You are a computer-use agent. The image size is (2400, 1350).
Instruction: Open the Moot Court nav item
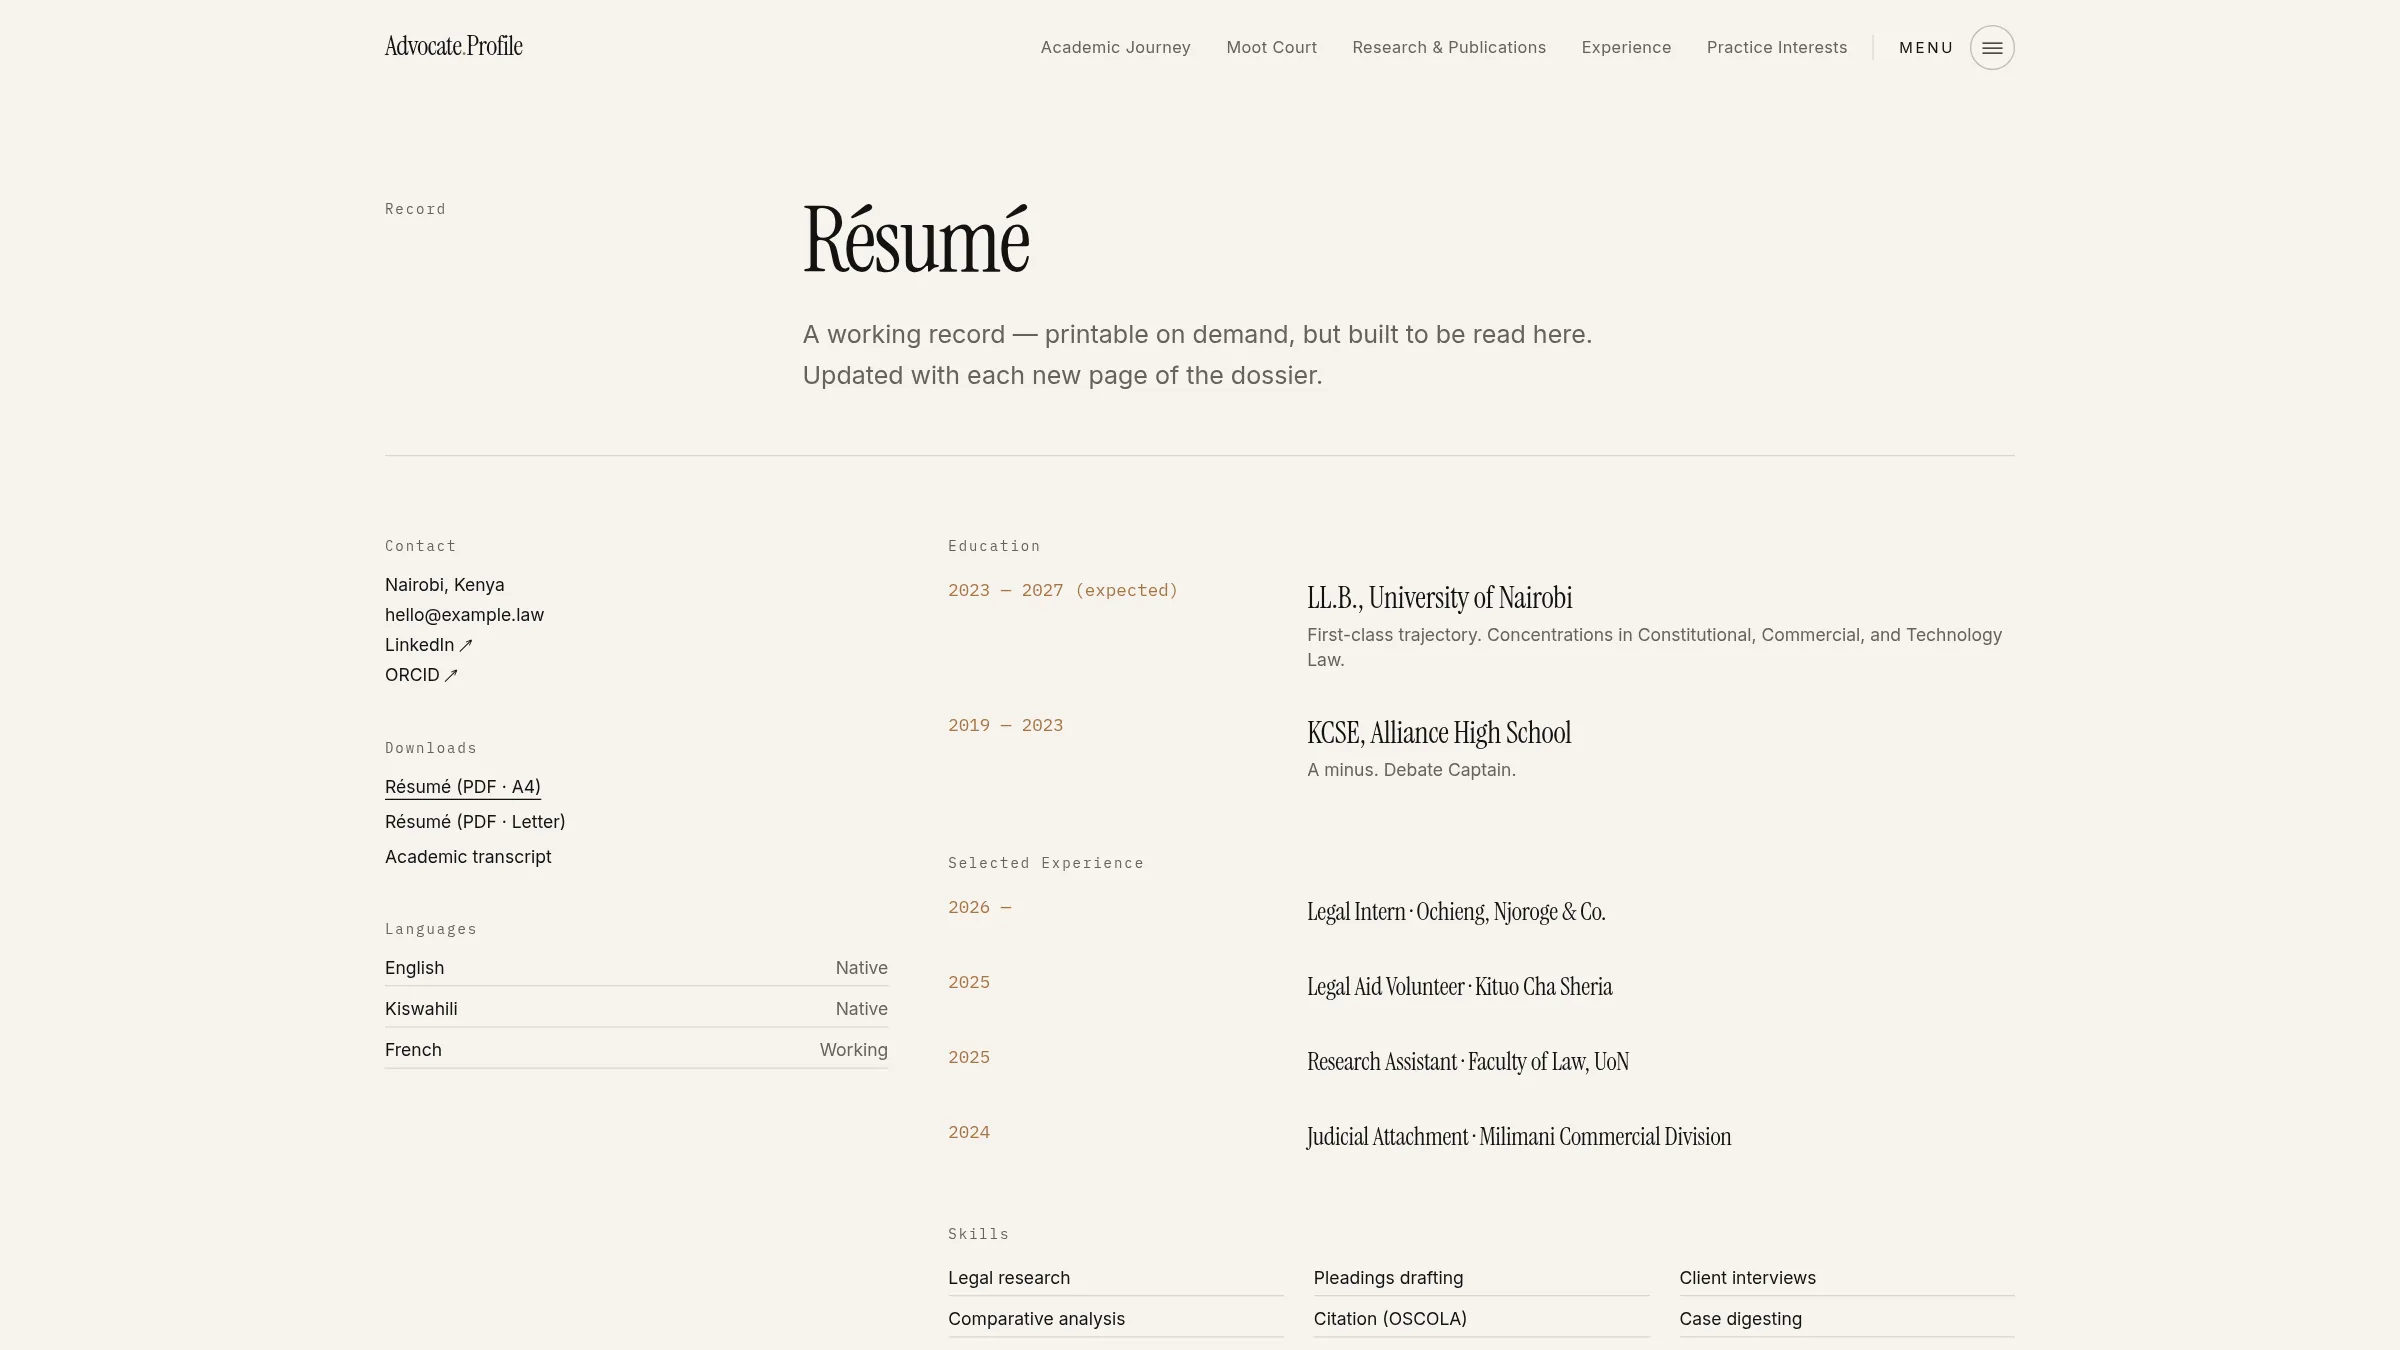pyautogui.click(x=1271, y=47)
